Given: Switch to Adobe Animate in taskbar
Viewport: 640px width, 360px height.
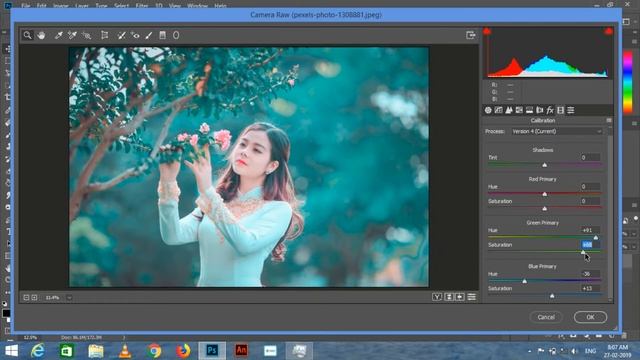Looking at the screenshot, I should (241, 351).
